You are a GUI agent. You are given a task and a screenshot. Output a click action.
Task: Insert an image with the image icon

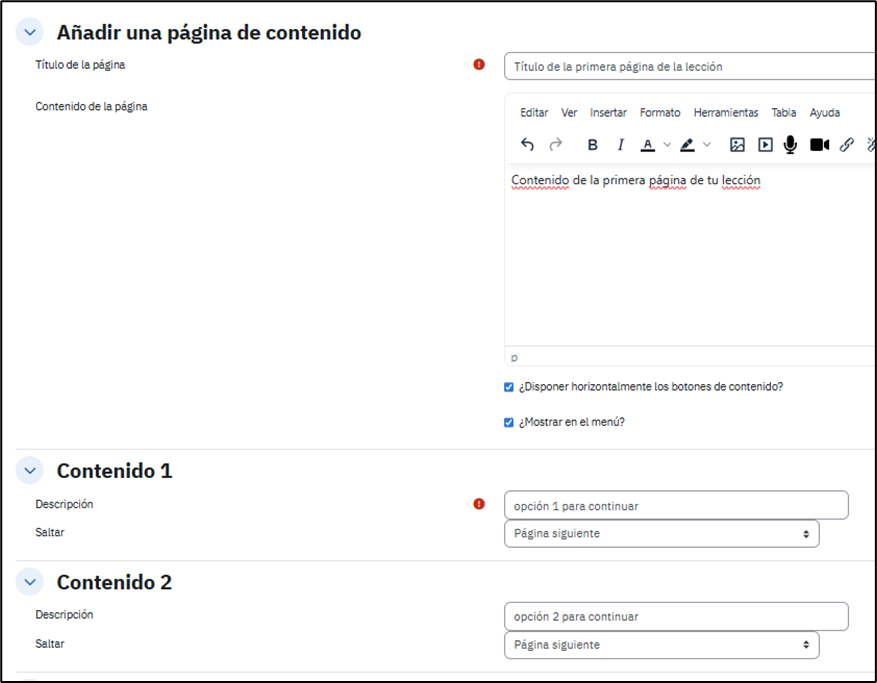737,145
